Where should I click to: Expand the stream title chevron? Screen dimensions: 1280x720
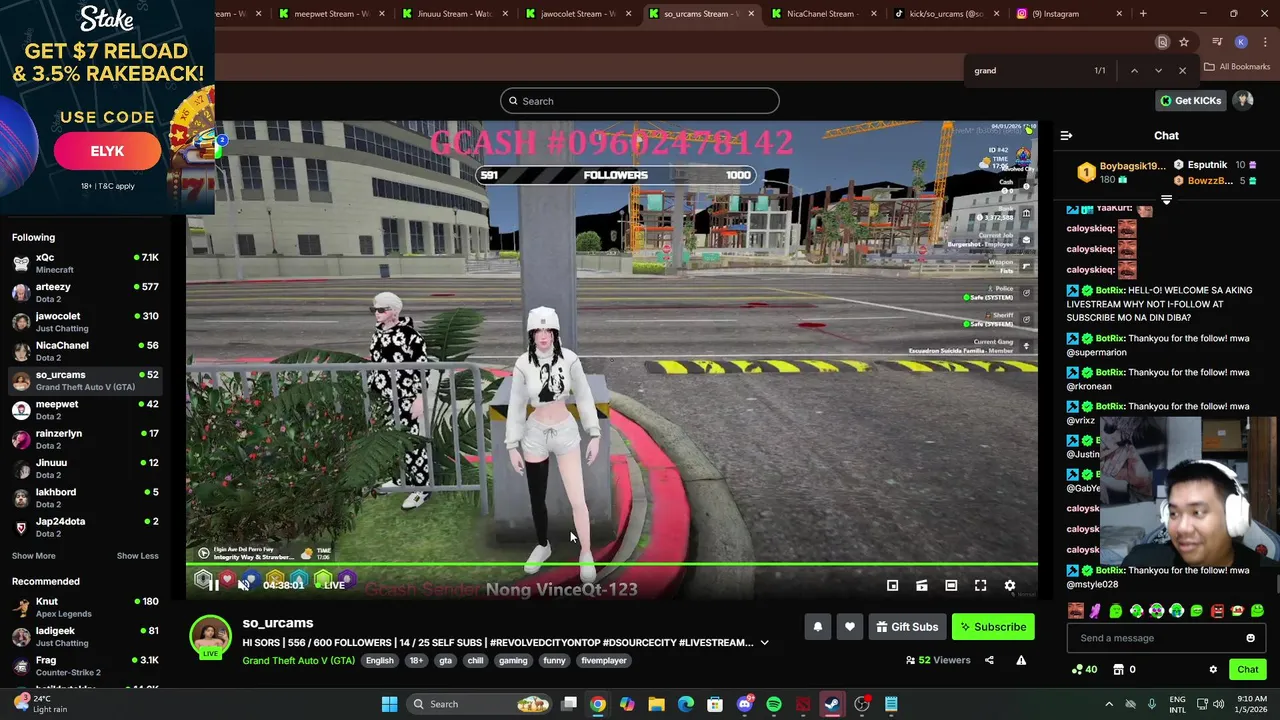click(x=764, y=643)
